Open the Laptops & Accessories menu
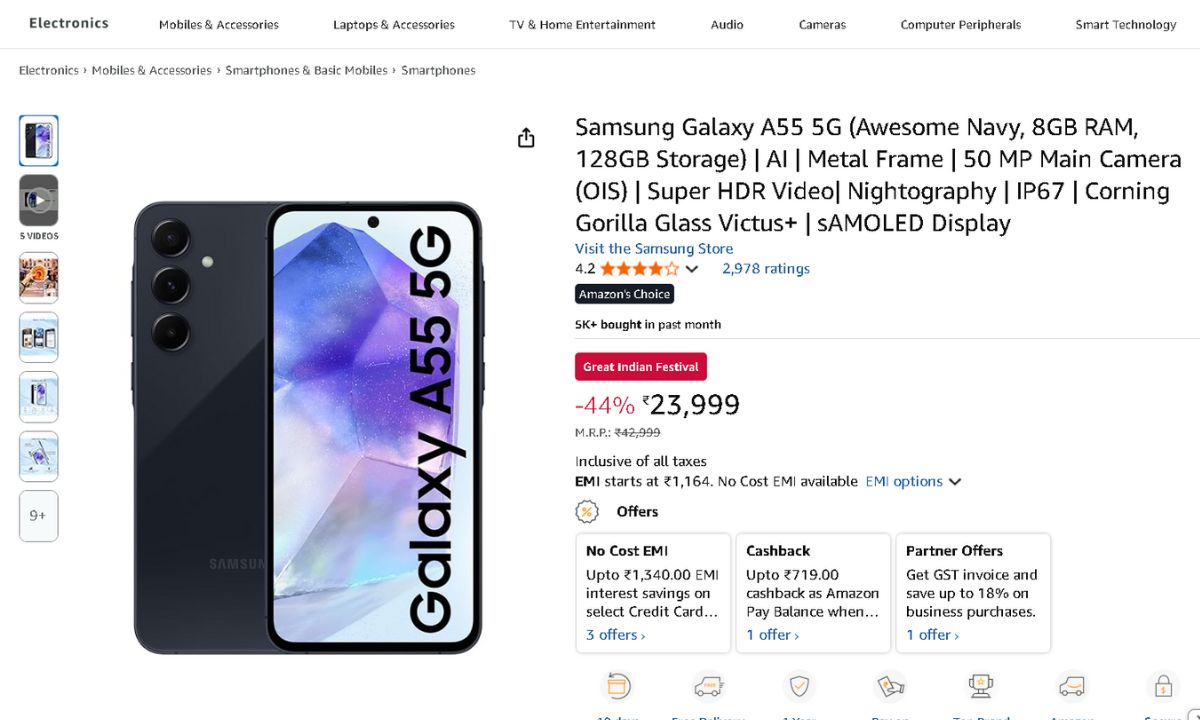This screenshot has width=1200, height=720. (393, 25)
